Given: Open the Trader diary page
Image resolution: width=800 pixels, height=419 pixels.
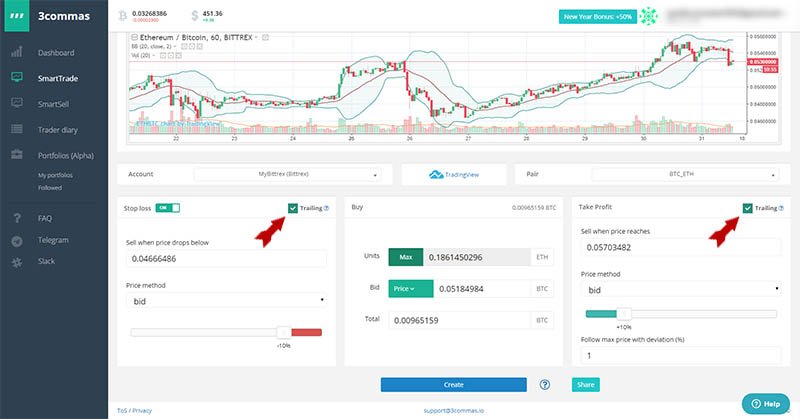Looking at the screenshot, I should click(58, 130).
